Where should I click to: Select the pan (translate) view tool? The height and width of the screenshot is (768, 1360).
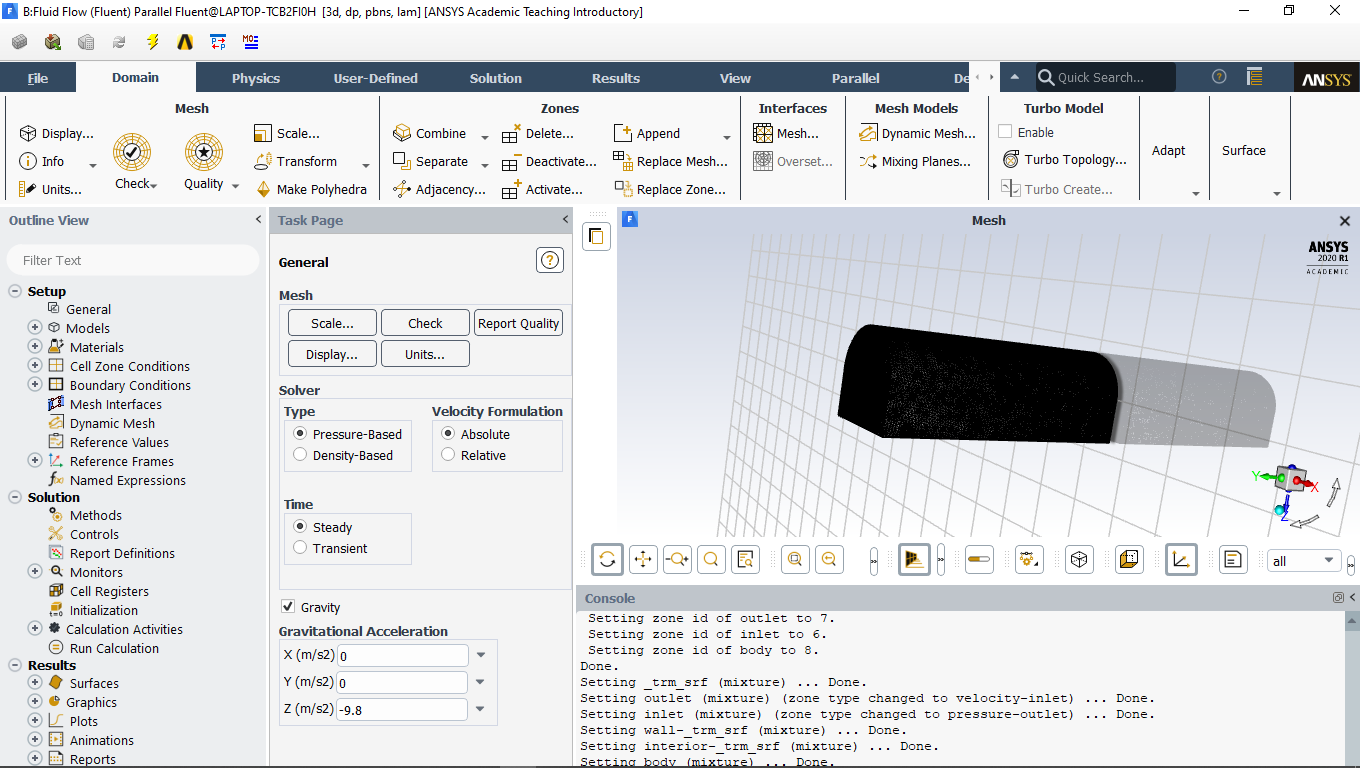click(643, 560)
